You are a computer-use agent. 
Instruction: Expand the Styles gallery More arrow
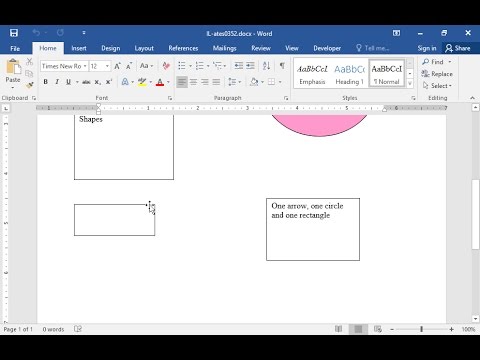[410, 83]
